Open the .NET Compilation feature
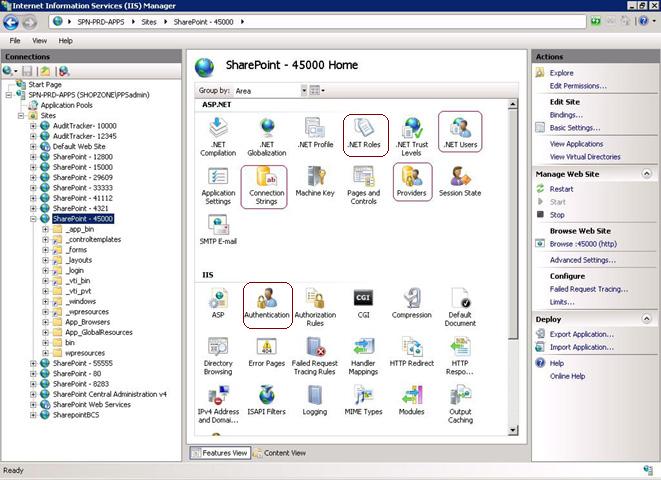 point(218,137)
